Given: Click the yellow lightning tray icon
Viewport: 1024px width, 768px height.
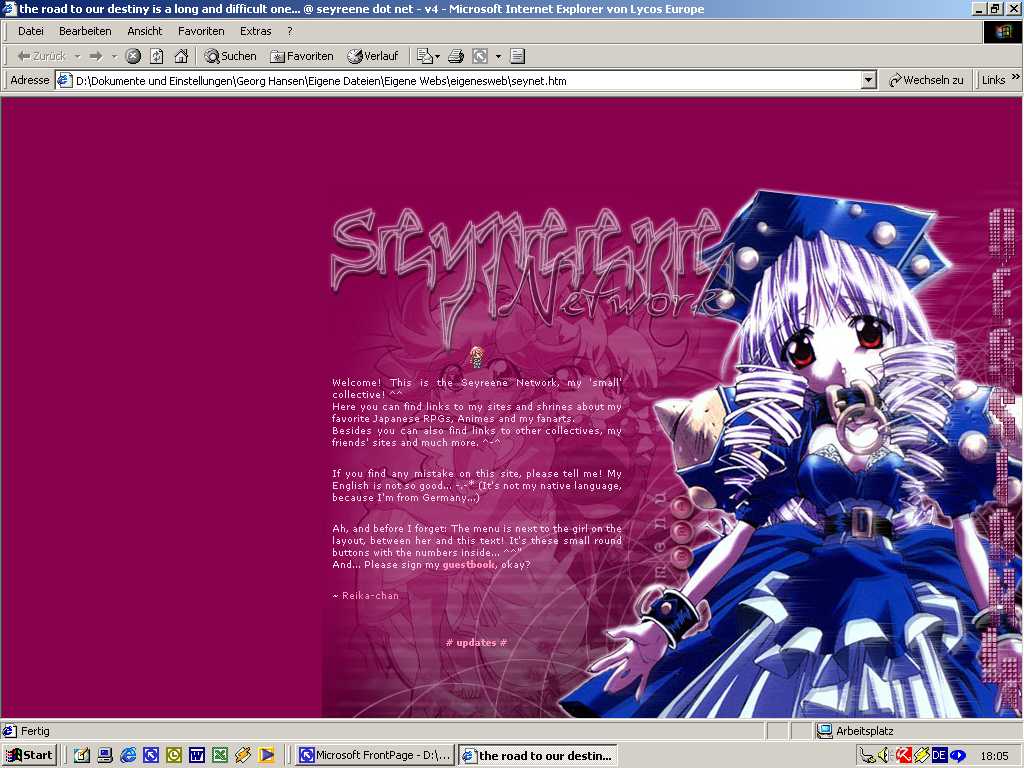Looking at the screenshot, I should click(921, 756).
